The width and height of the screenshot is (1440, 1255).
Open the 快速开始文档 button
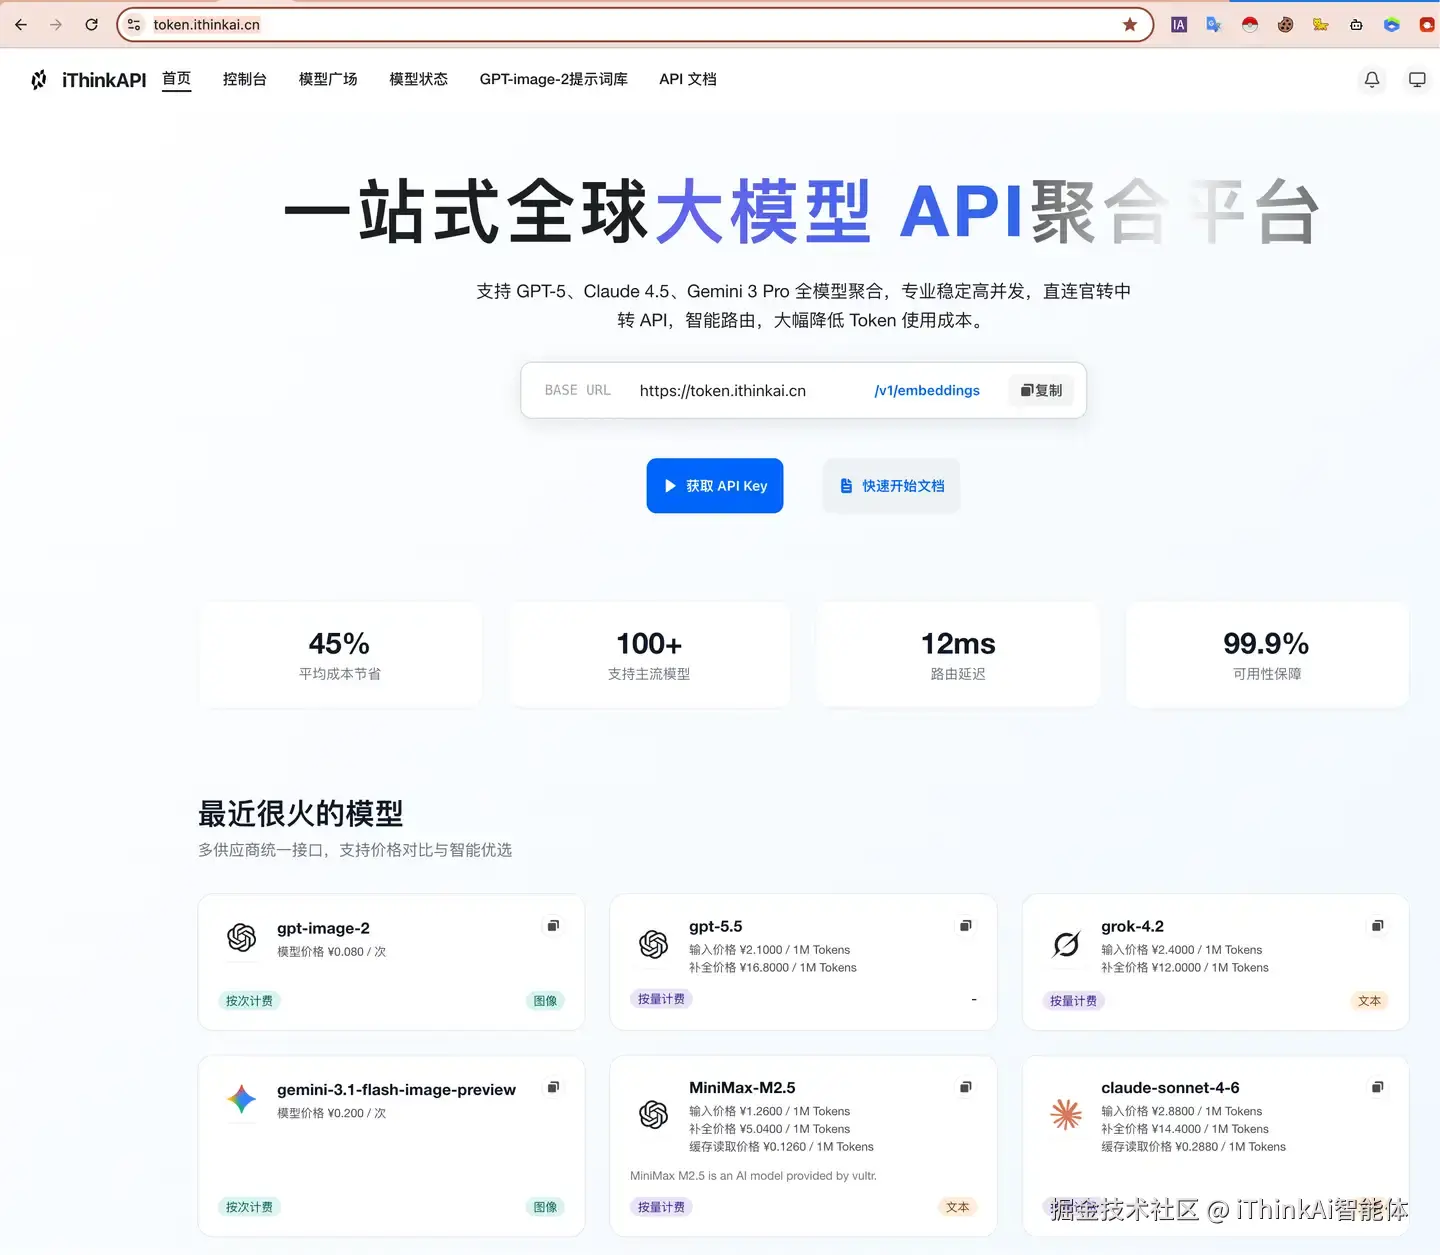(x=891, y=486)
